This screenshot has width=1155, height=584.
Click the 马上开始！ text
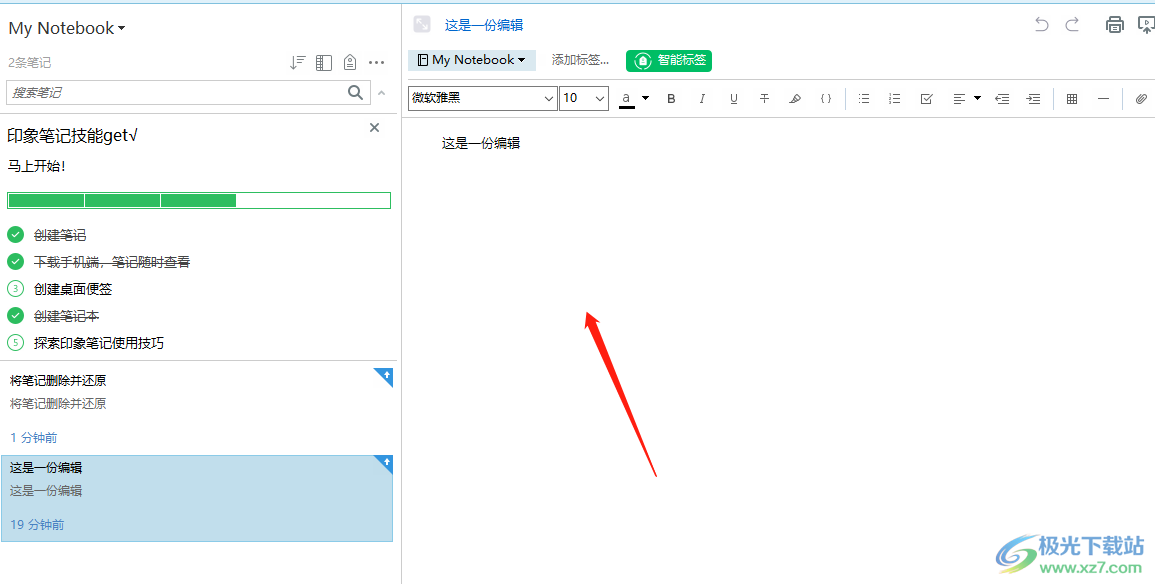pyautogui.click(x=37, y=166)
